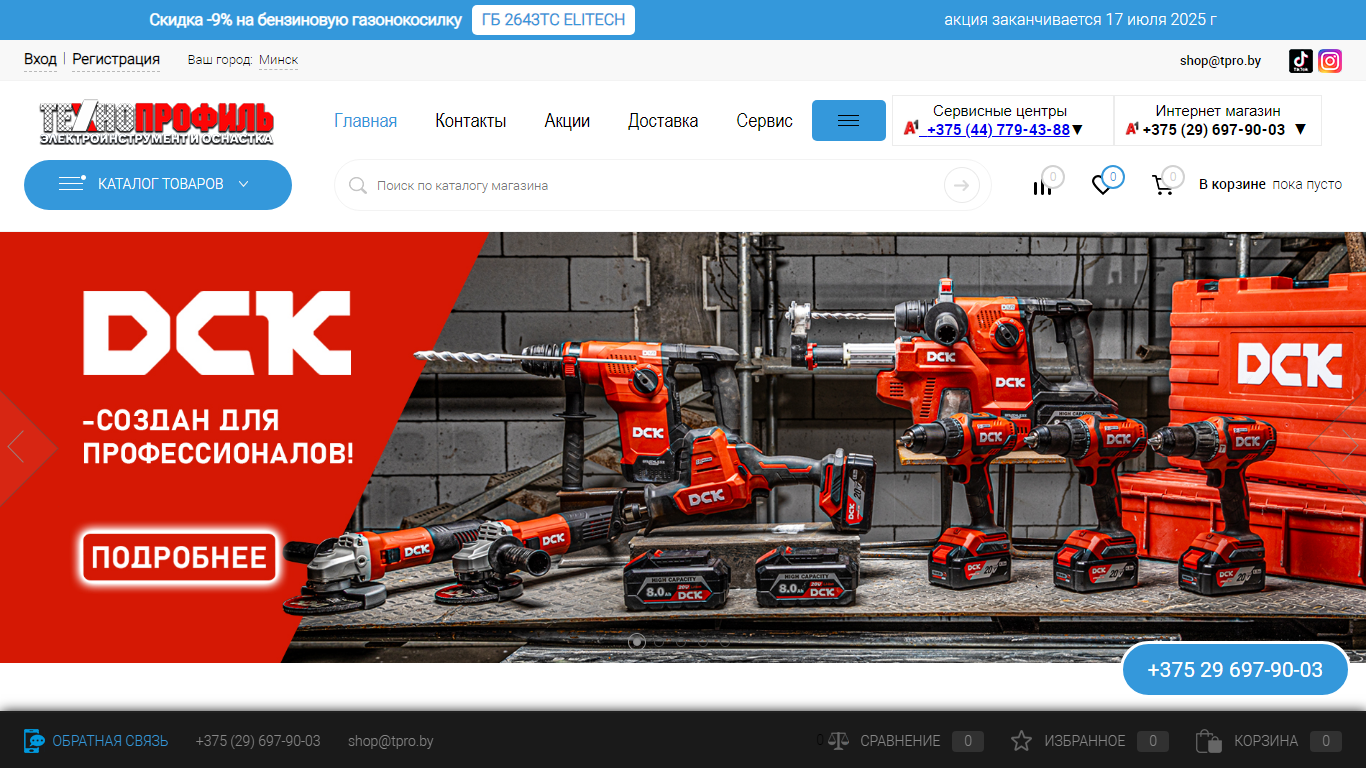
Task: Open the Главная menu item
Action: click(x=366, y=121)
